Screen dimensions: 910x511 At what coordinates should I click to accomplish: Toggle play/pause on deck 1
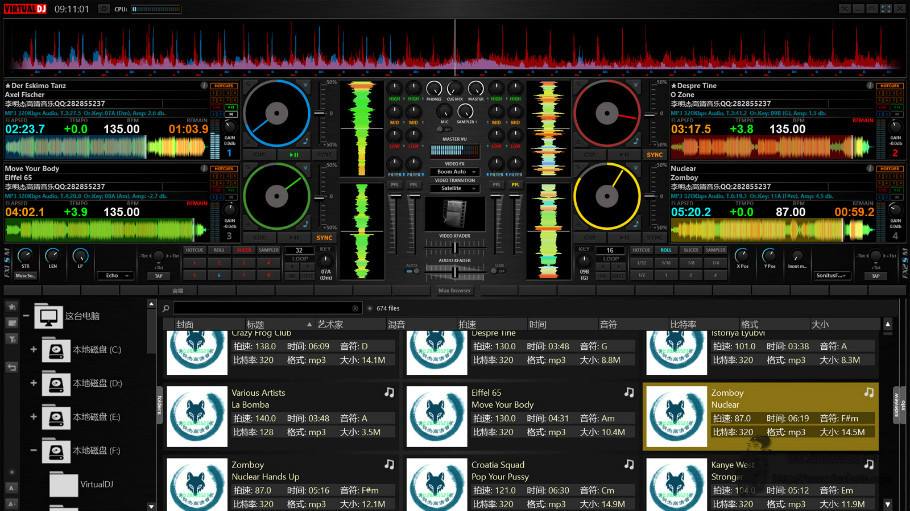pos(294,155)
